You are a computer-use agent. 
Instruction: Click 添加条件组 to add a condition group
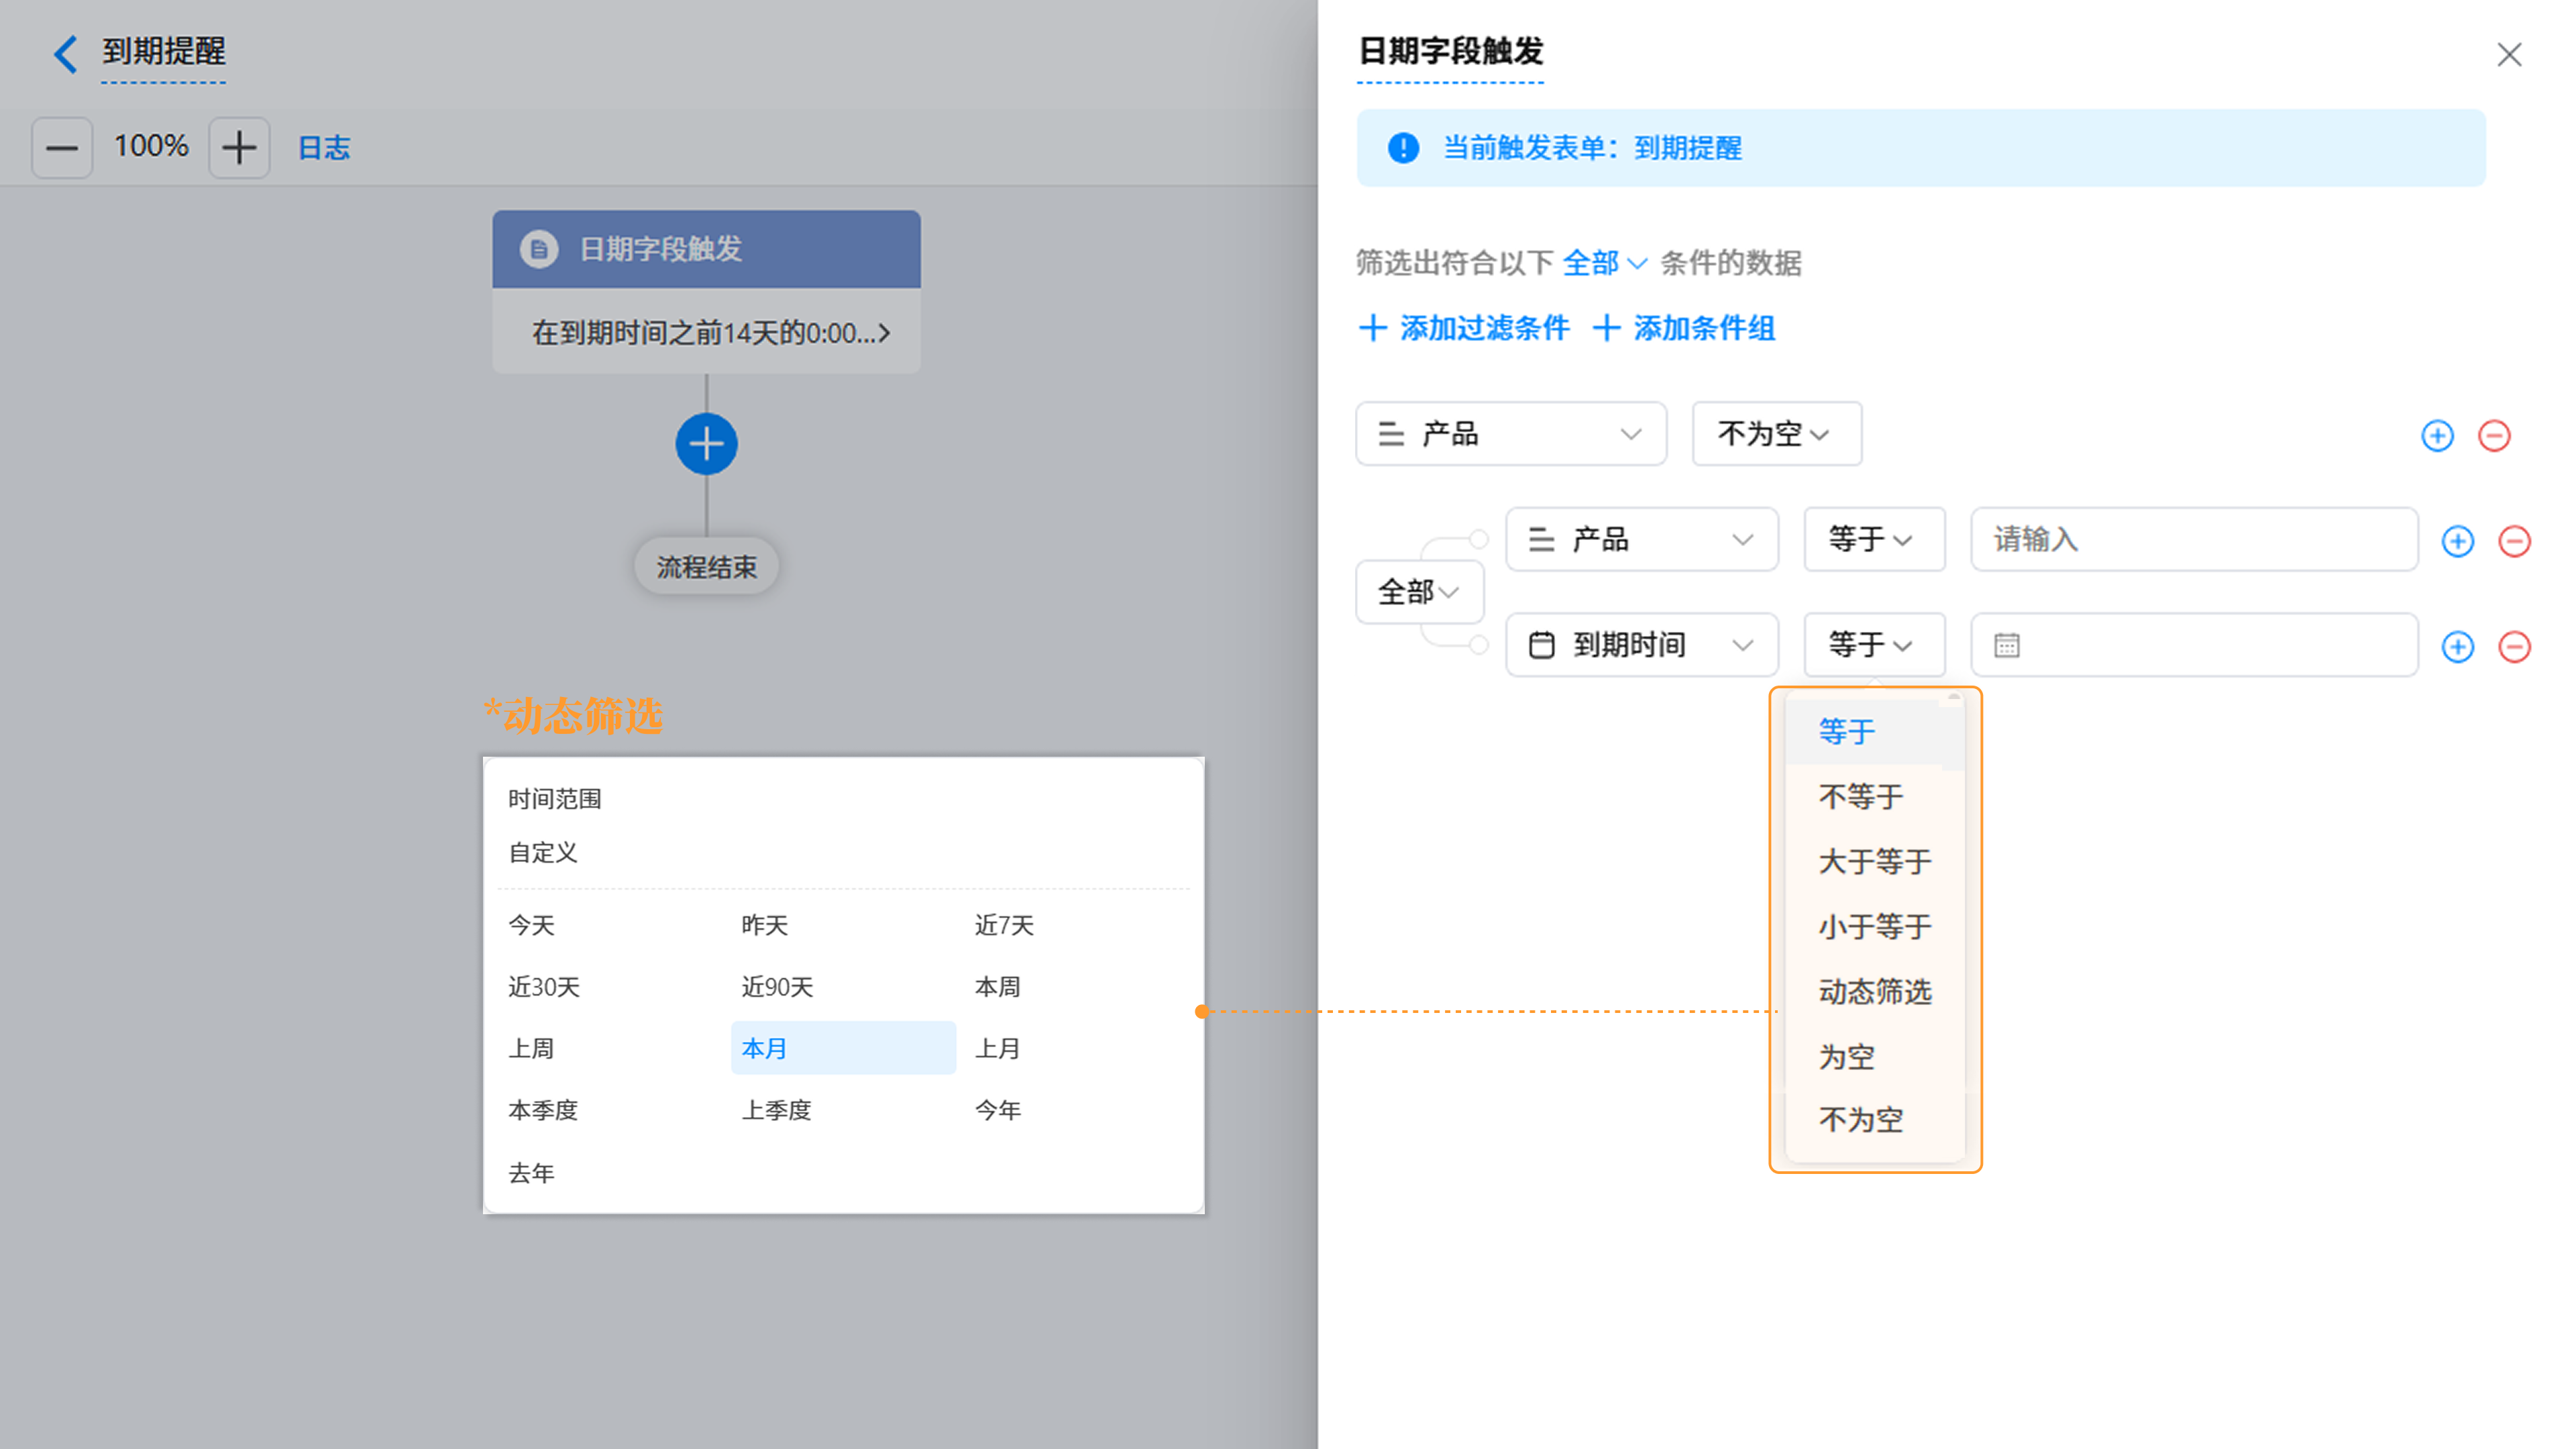point(1684,328)
